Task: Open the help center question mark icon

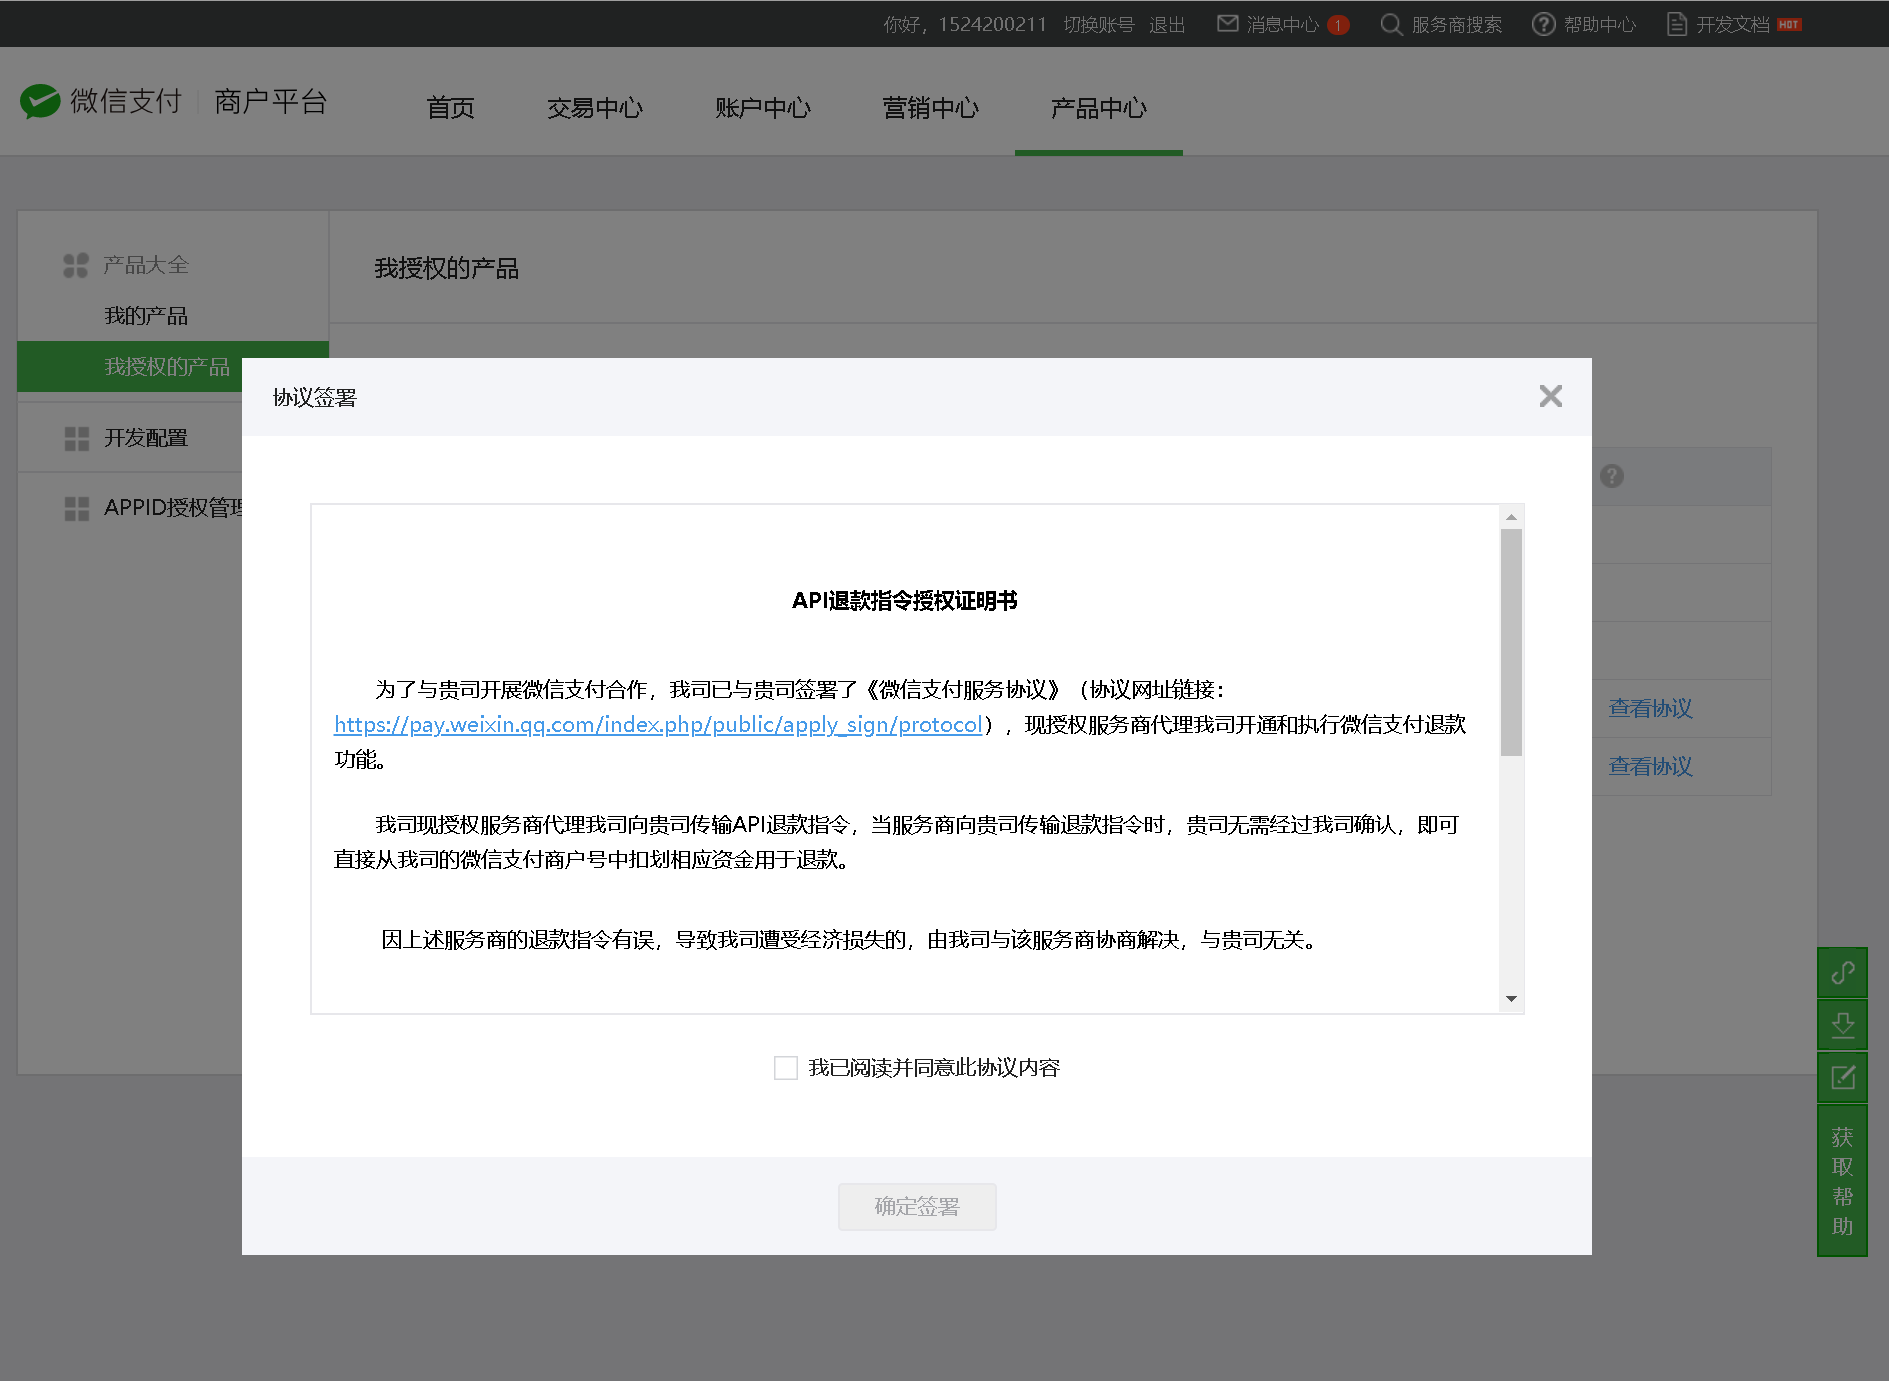Action: coord(1543,24)
